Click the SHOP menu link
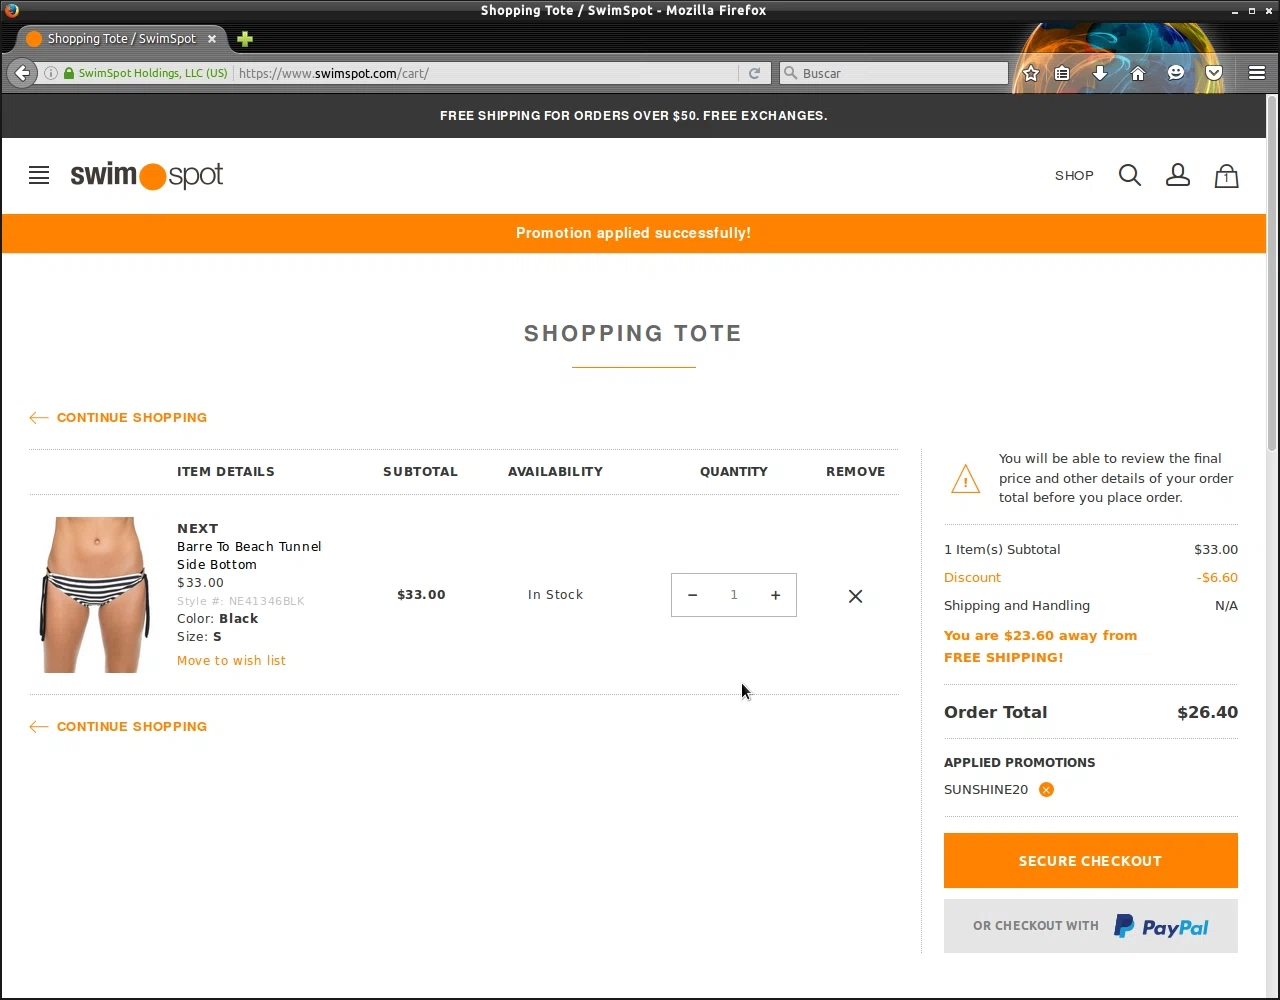 pos(1074,175)
